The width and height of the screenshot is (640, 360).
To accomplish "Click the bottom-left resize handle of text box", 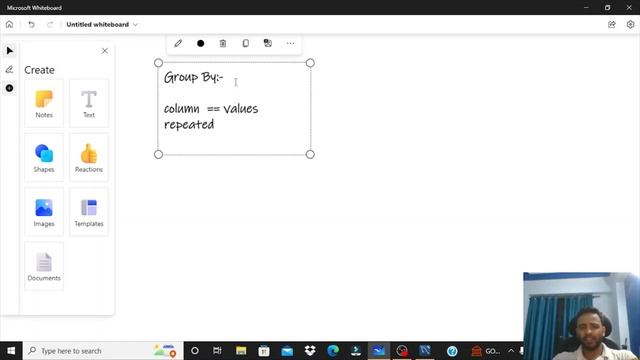I will click(x=158, y=154).
